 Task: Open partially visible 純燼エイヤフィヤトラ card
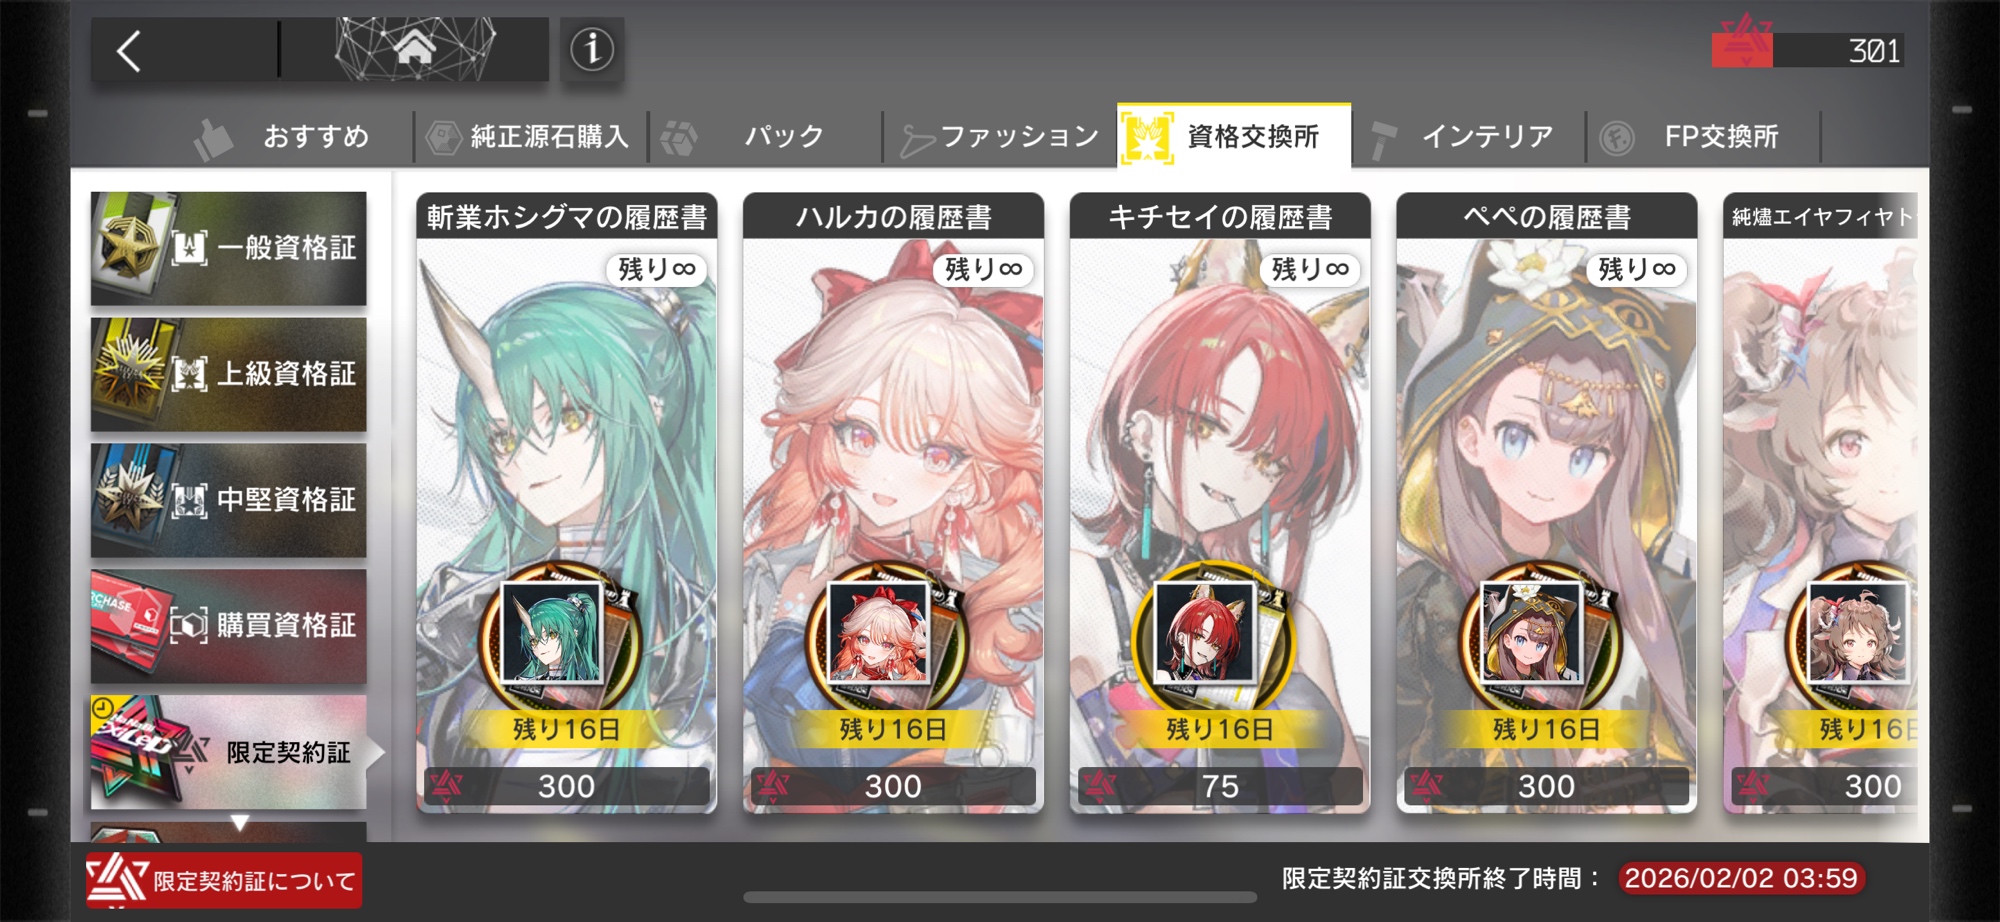click(1820, 503)
